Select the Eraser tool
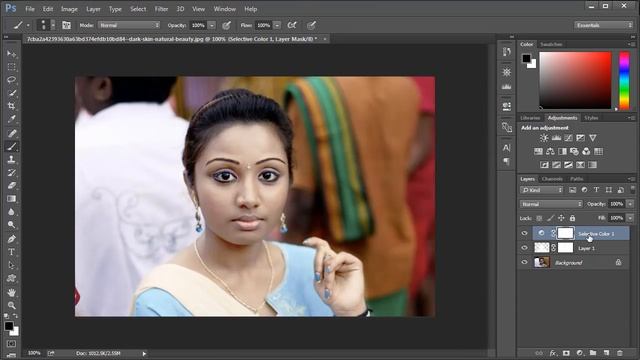 11,185
